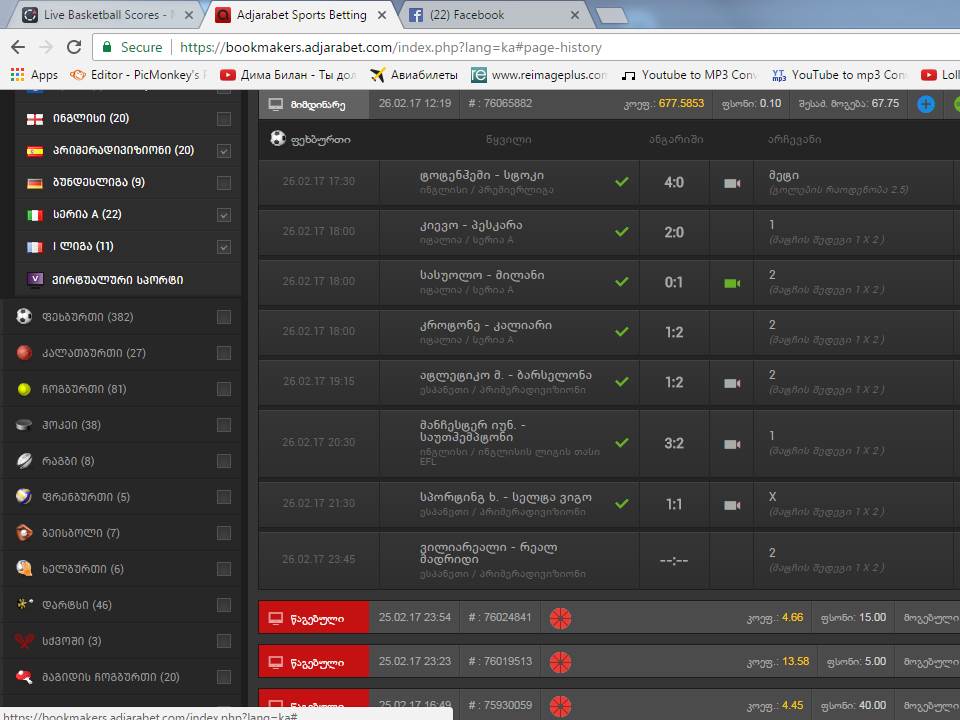960x720 pixels.
Task: Click red basketball icon on bet 75930059
Action: pyautogui.click(x=560, y=707)
